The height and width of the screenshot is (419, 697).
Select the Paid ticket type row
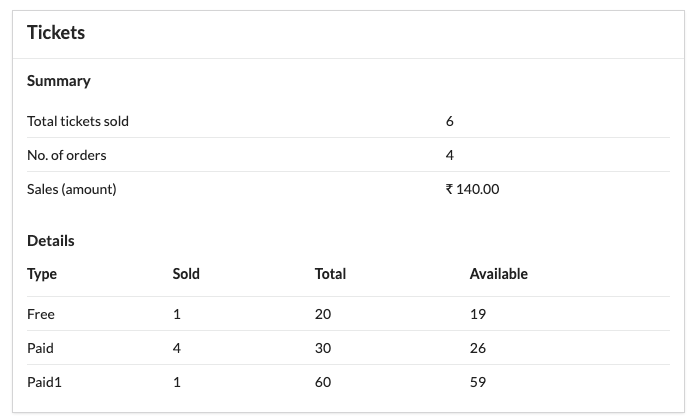pyautogui.click(x=40, y=348)
